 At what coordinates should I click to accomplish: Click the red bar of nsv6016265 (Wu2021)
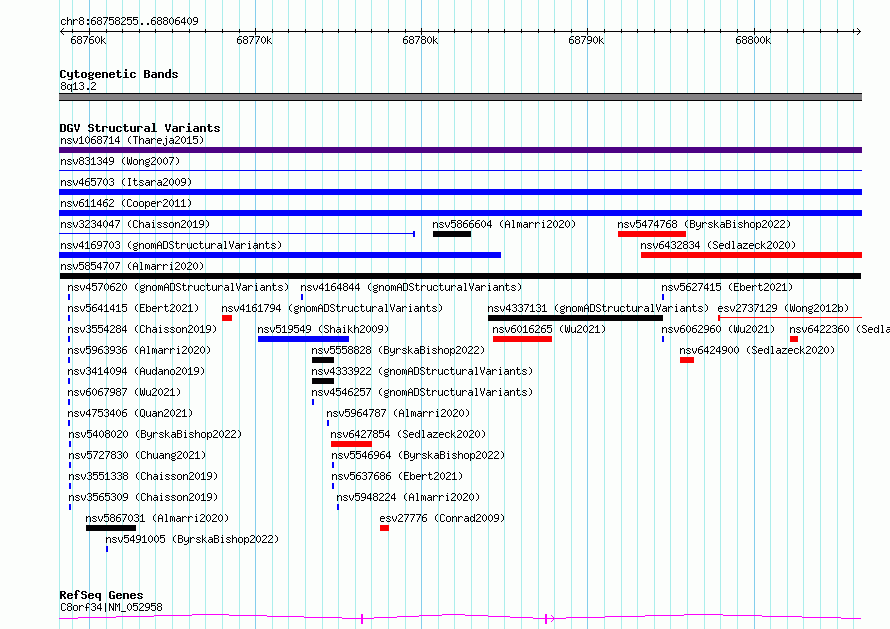[x=523, y=339]
